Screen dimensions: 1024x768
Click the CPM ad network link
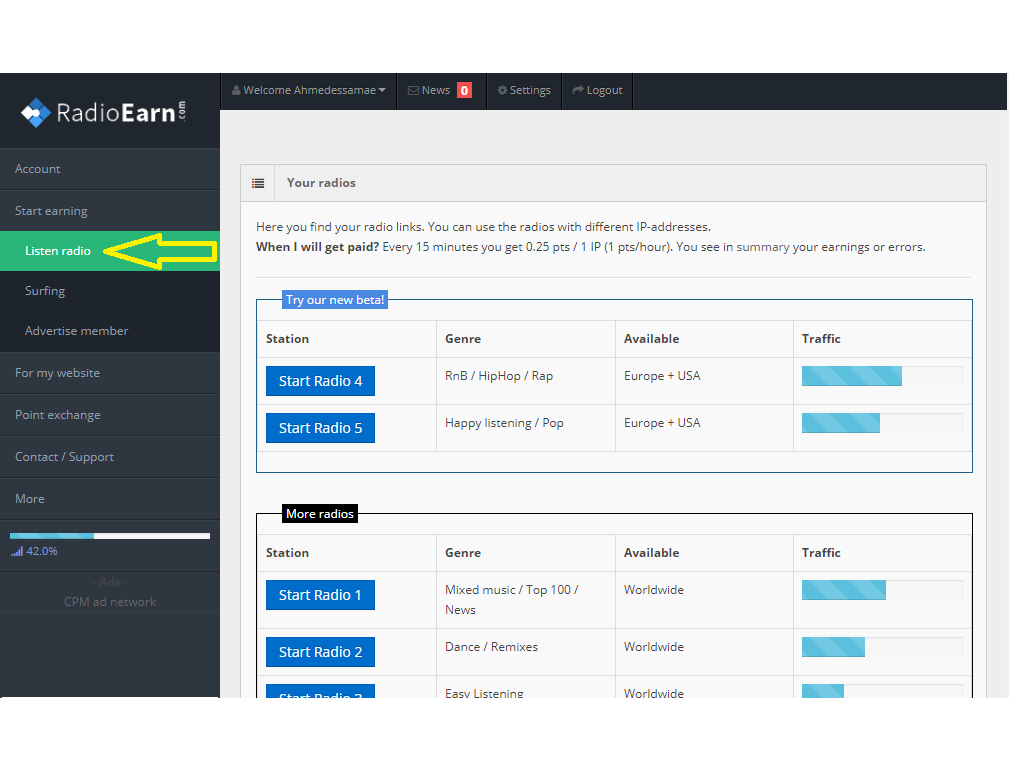[110, 602]
